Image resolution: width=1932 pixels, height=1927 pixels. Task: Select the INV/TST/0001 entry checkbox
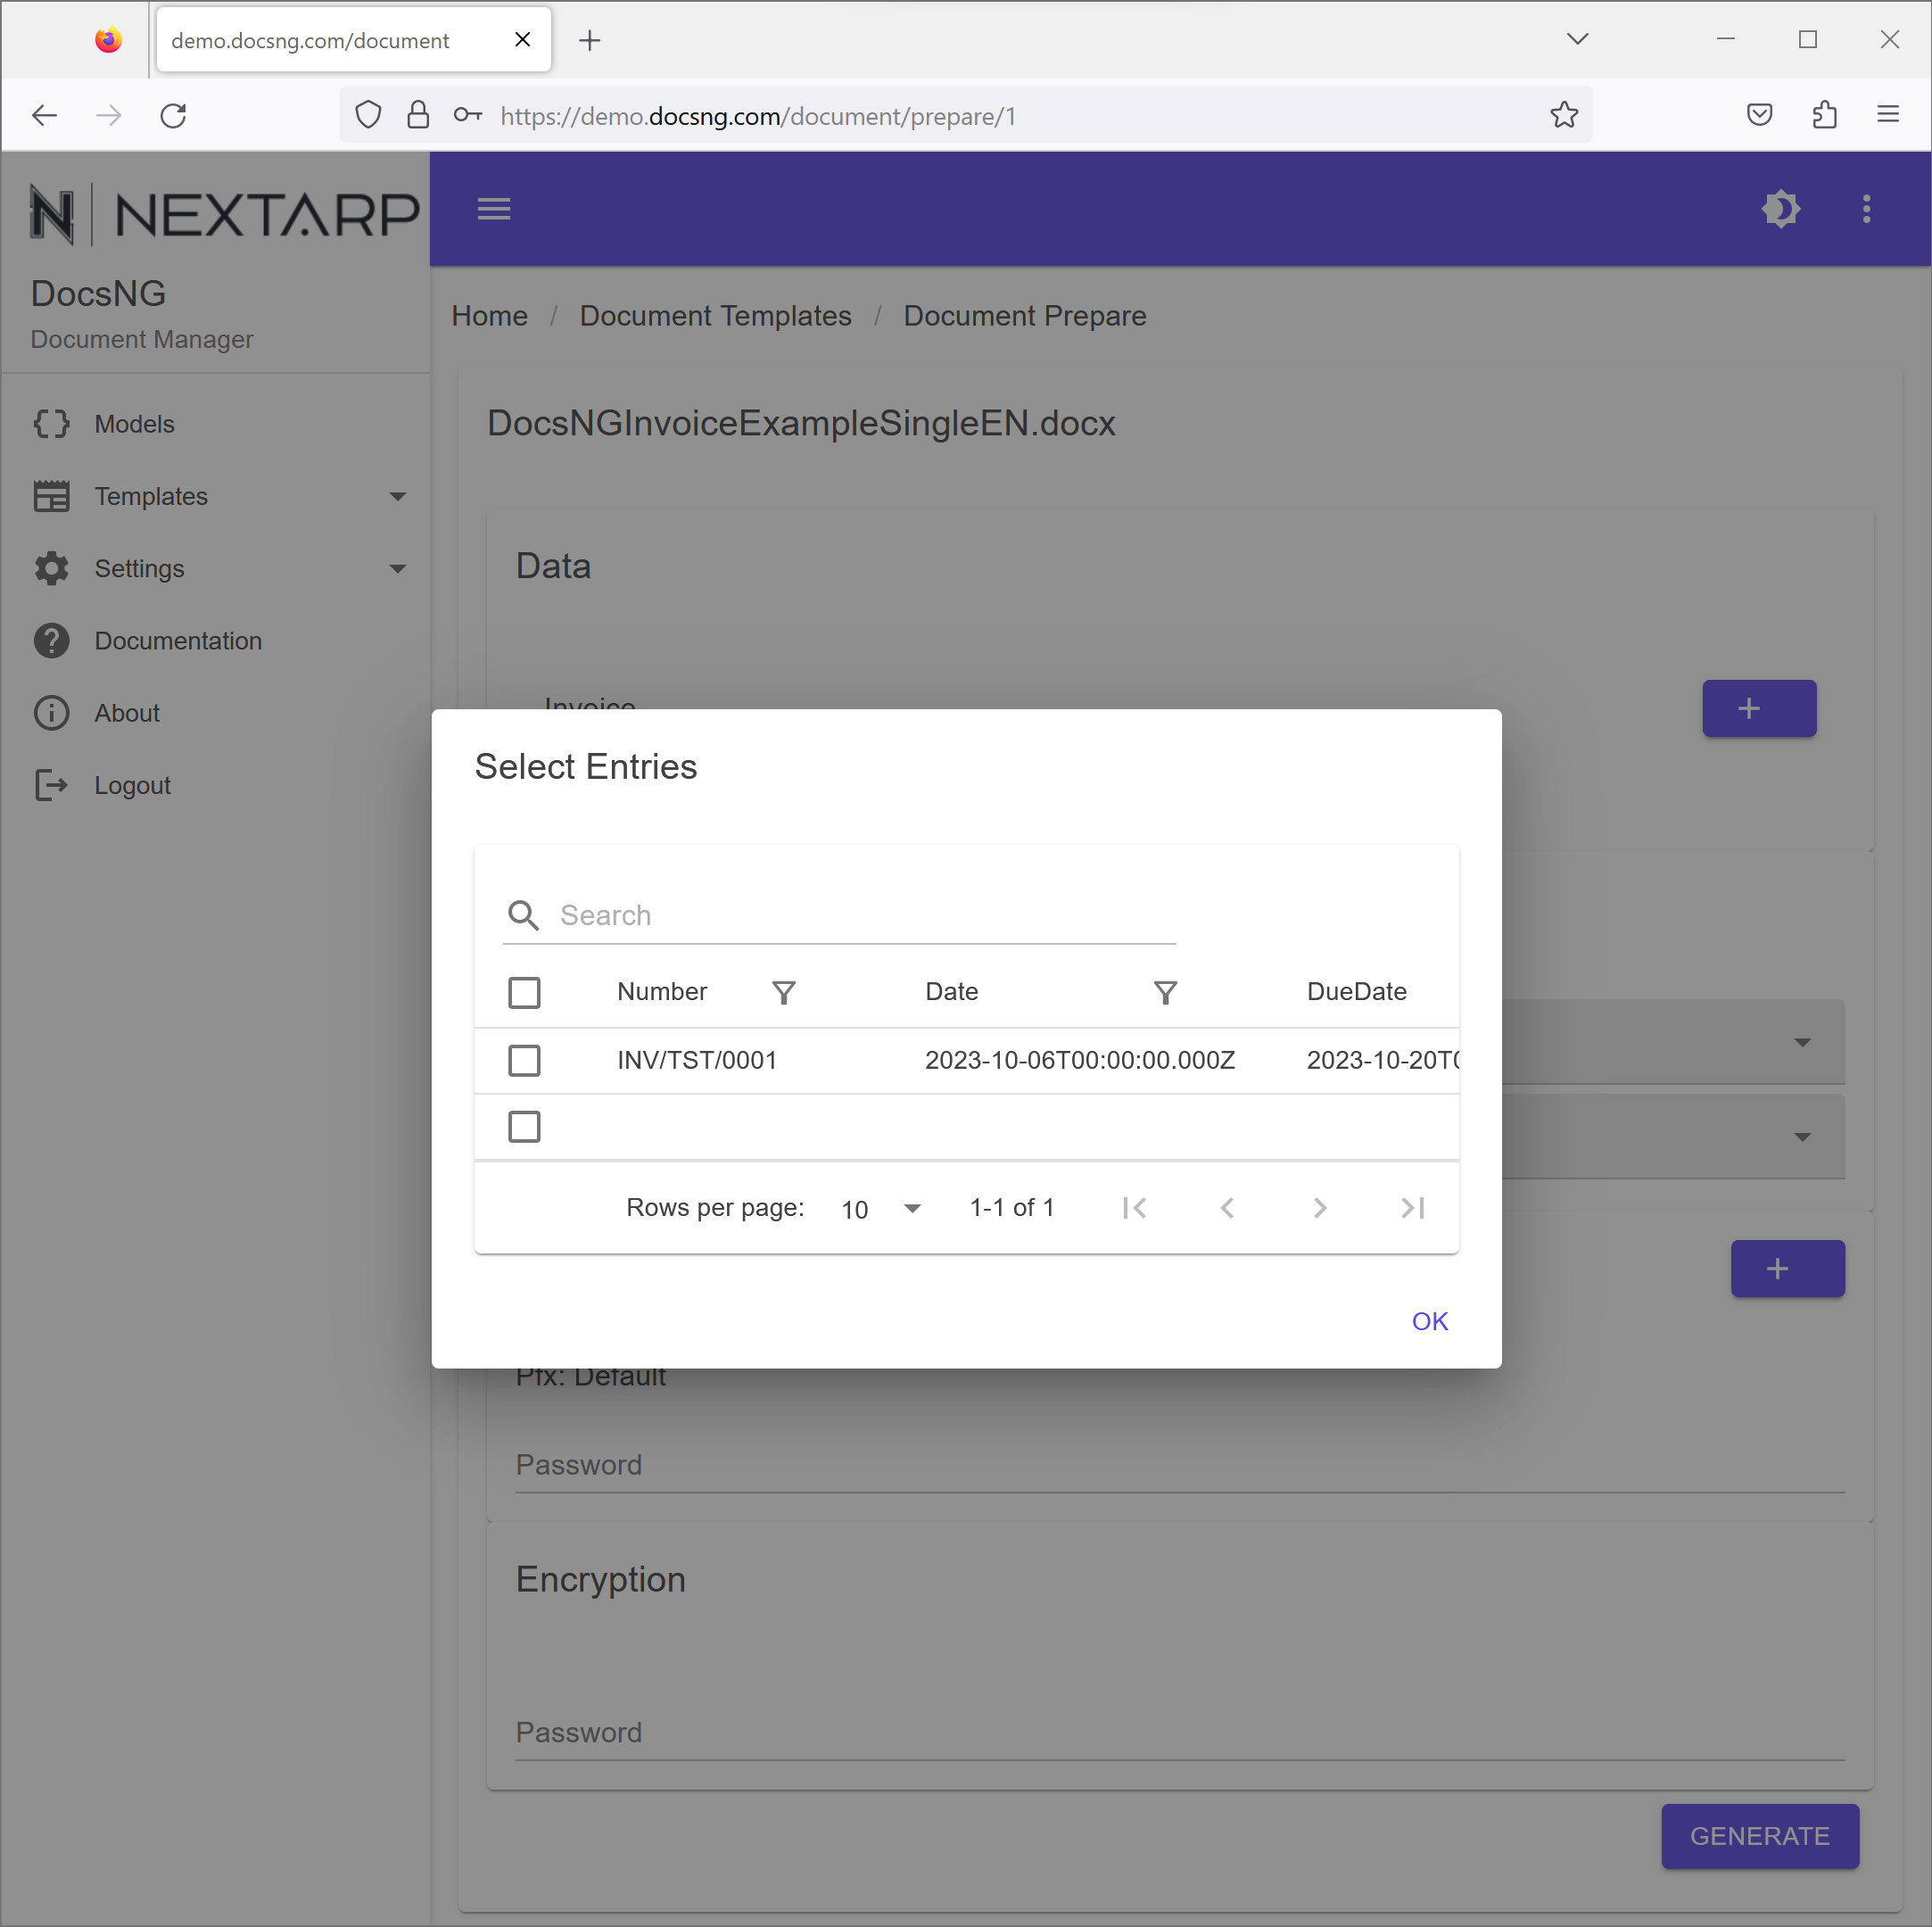[524, 1060]
